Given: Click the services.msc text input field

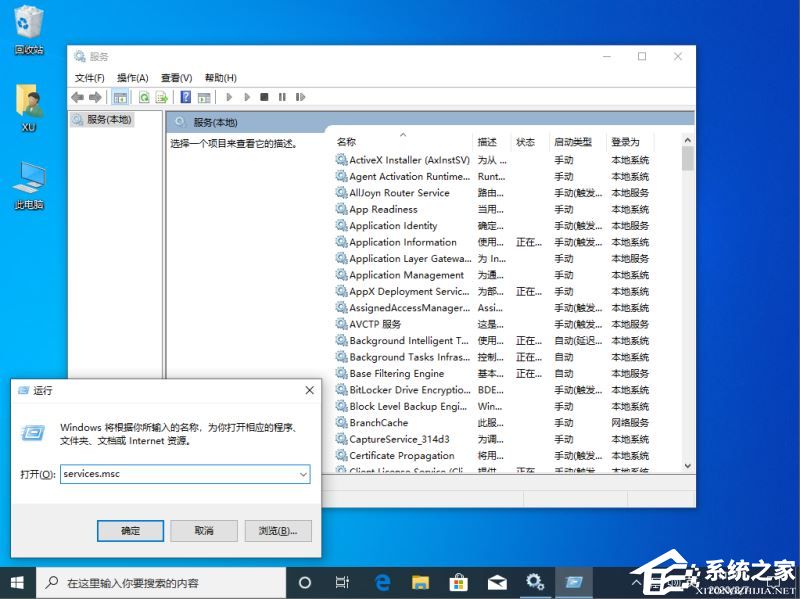Looking at the screenshot, I should pyautogui.click(x=178, y=474).
